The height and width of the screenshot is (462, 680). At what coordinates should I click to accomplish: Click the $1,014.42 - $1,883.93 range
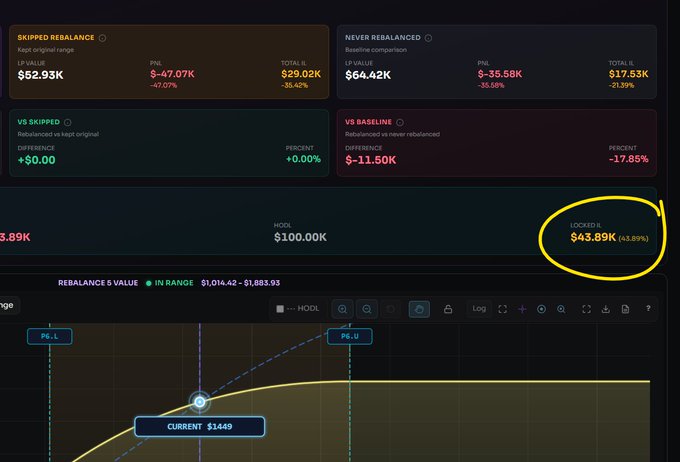[240, 283]
